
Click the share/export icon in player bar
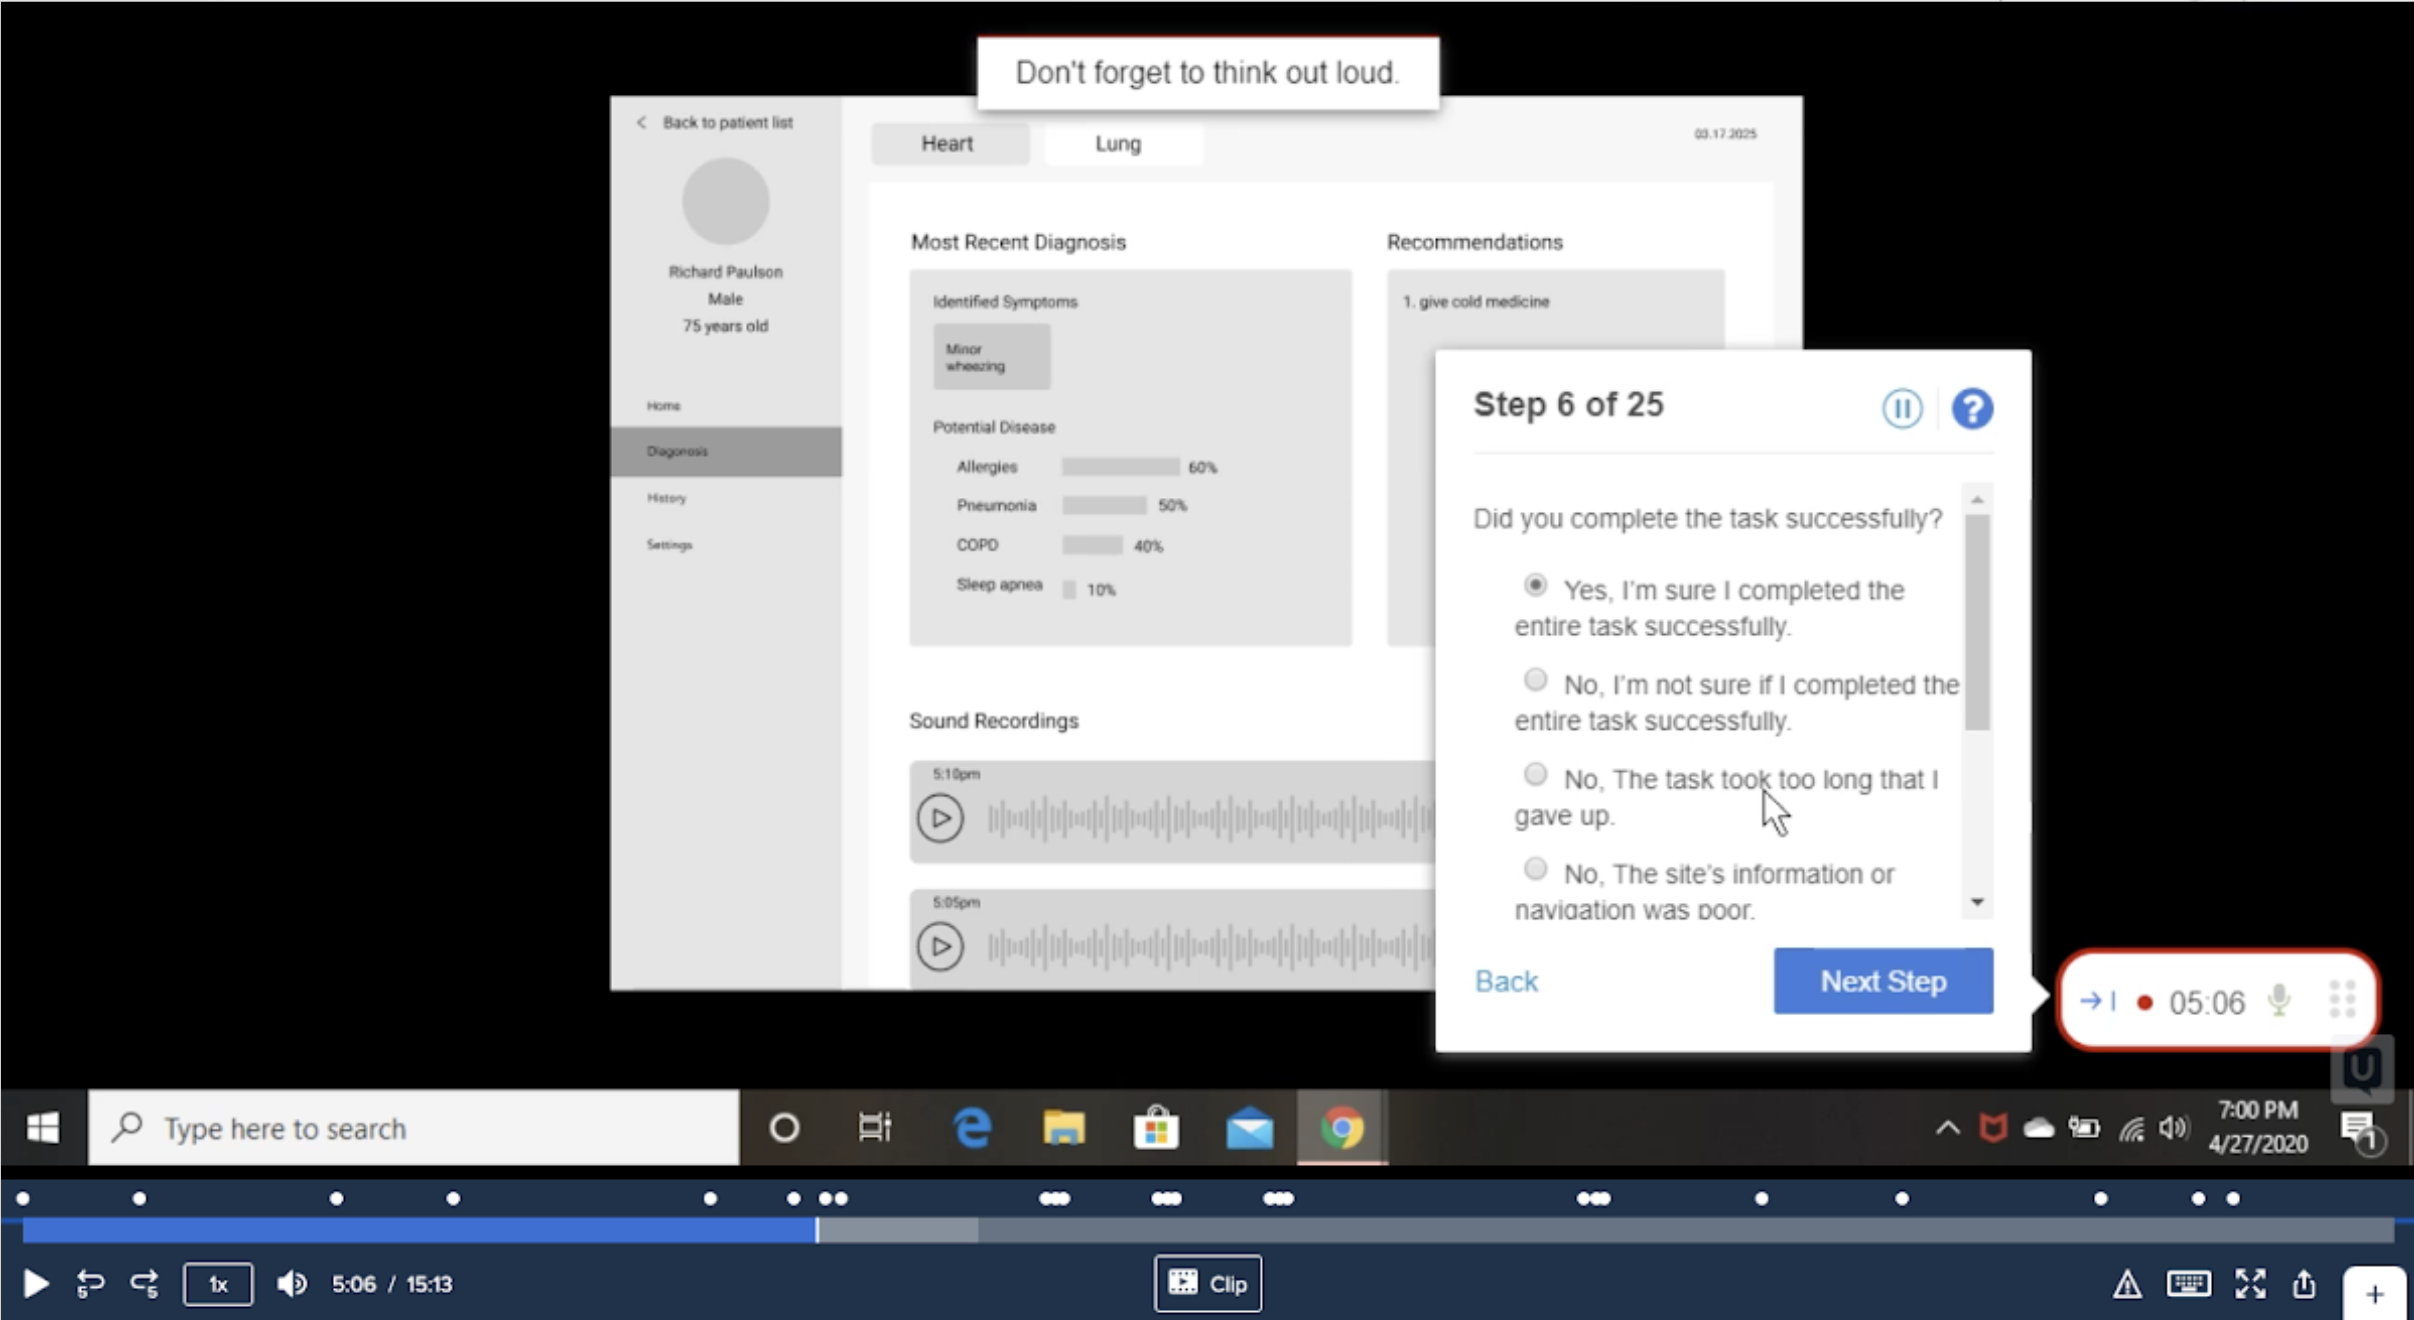[x=2304, y=1283]
